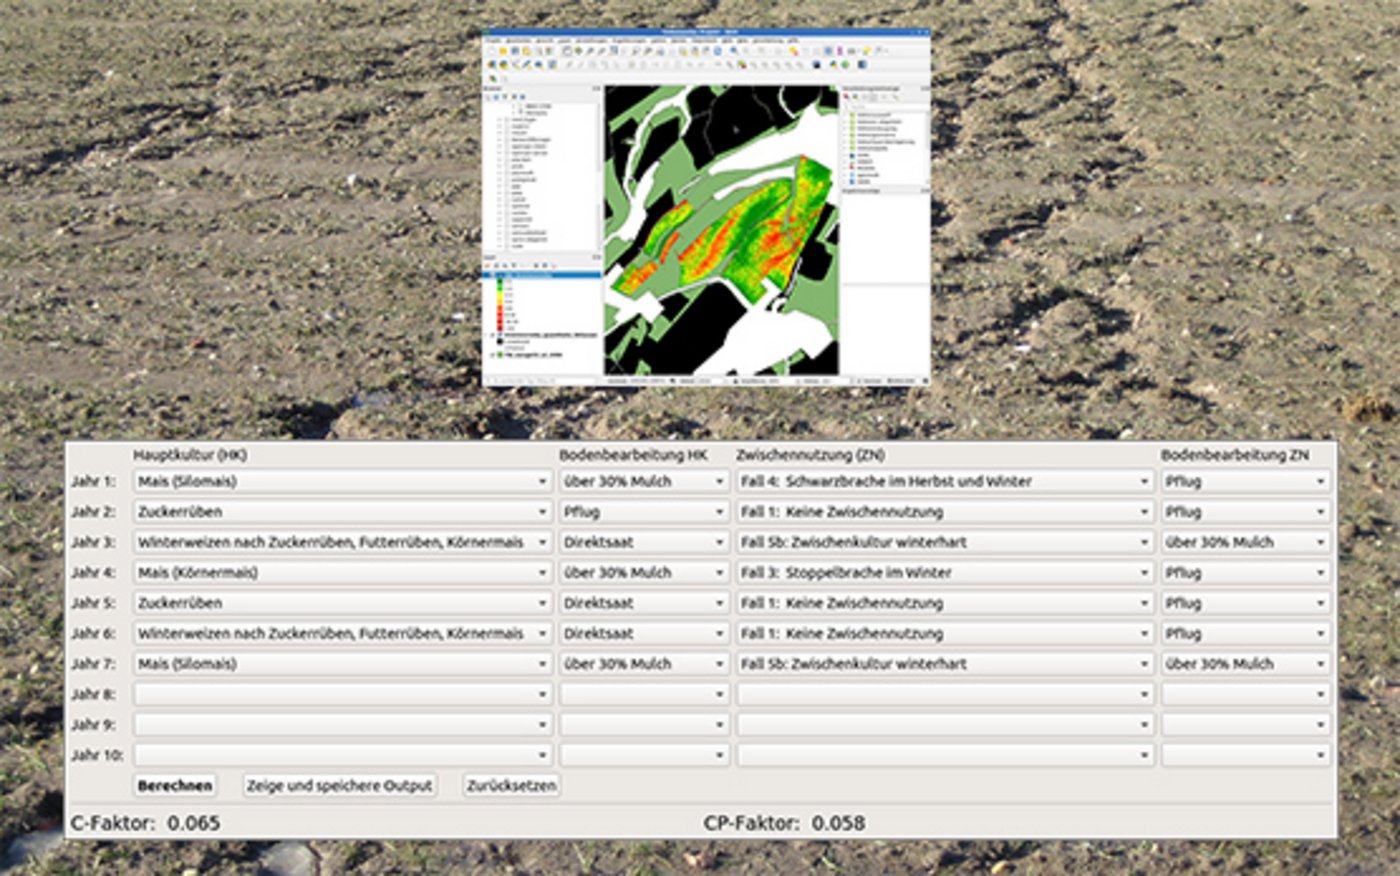
Task: Open Jahr 4 Zwischennutzung dropdown showing Stoppelbrache
Action: 945,573
